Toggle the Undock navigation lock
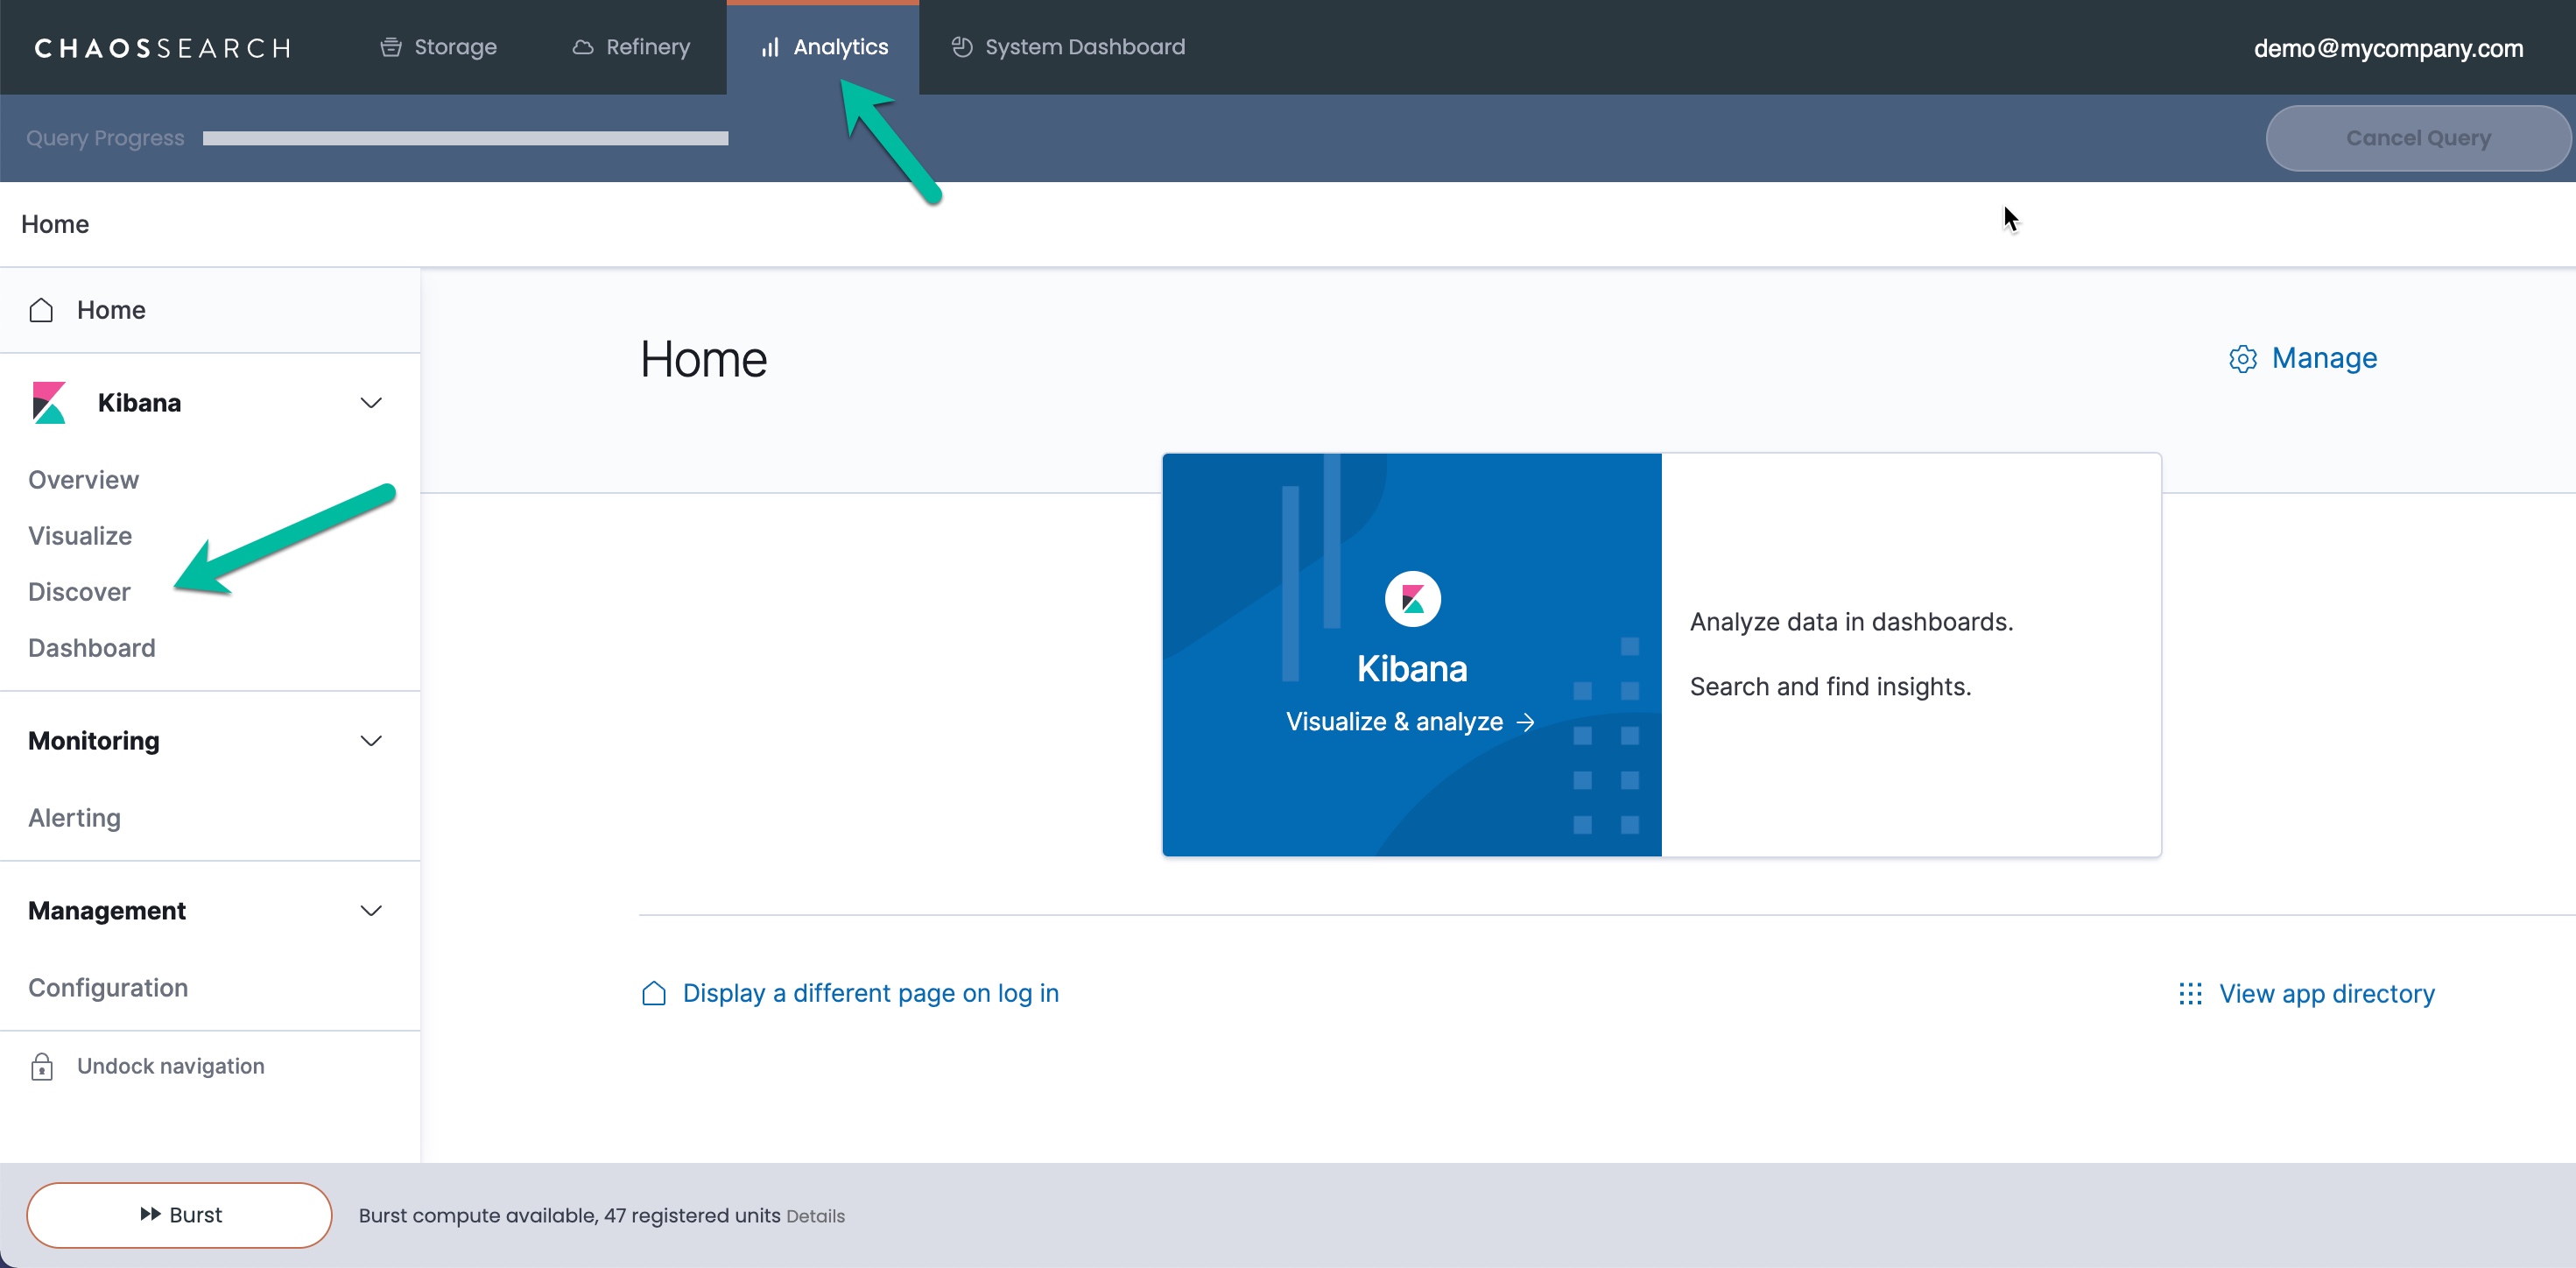This screenshot has width=2576, height=1268. coord(42,1067)
